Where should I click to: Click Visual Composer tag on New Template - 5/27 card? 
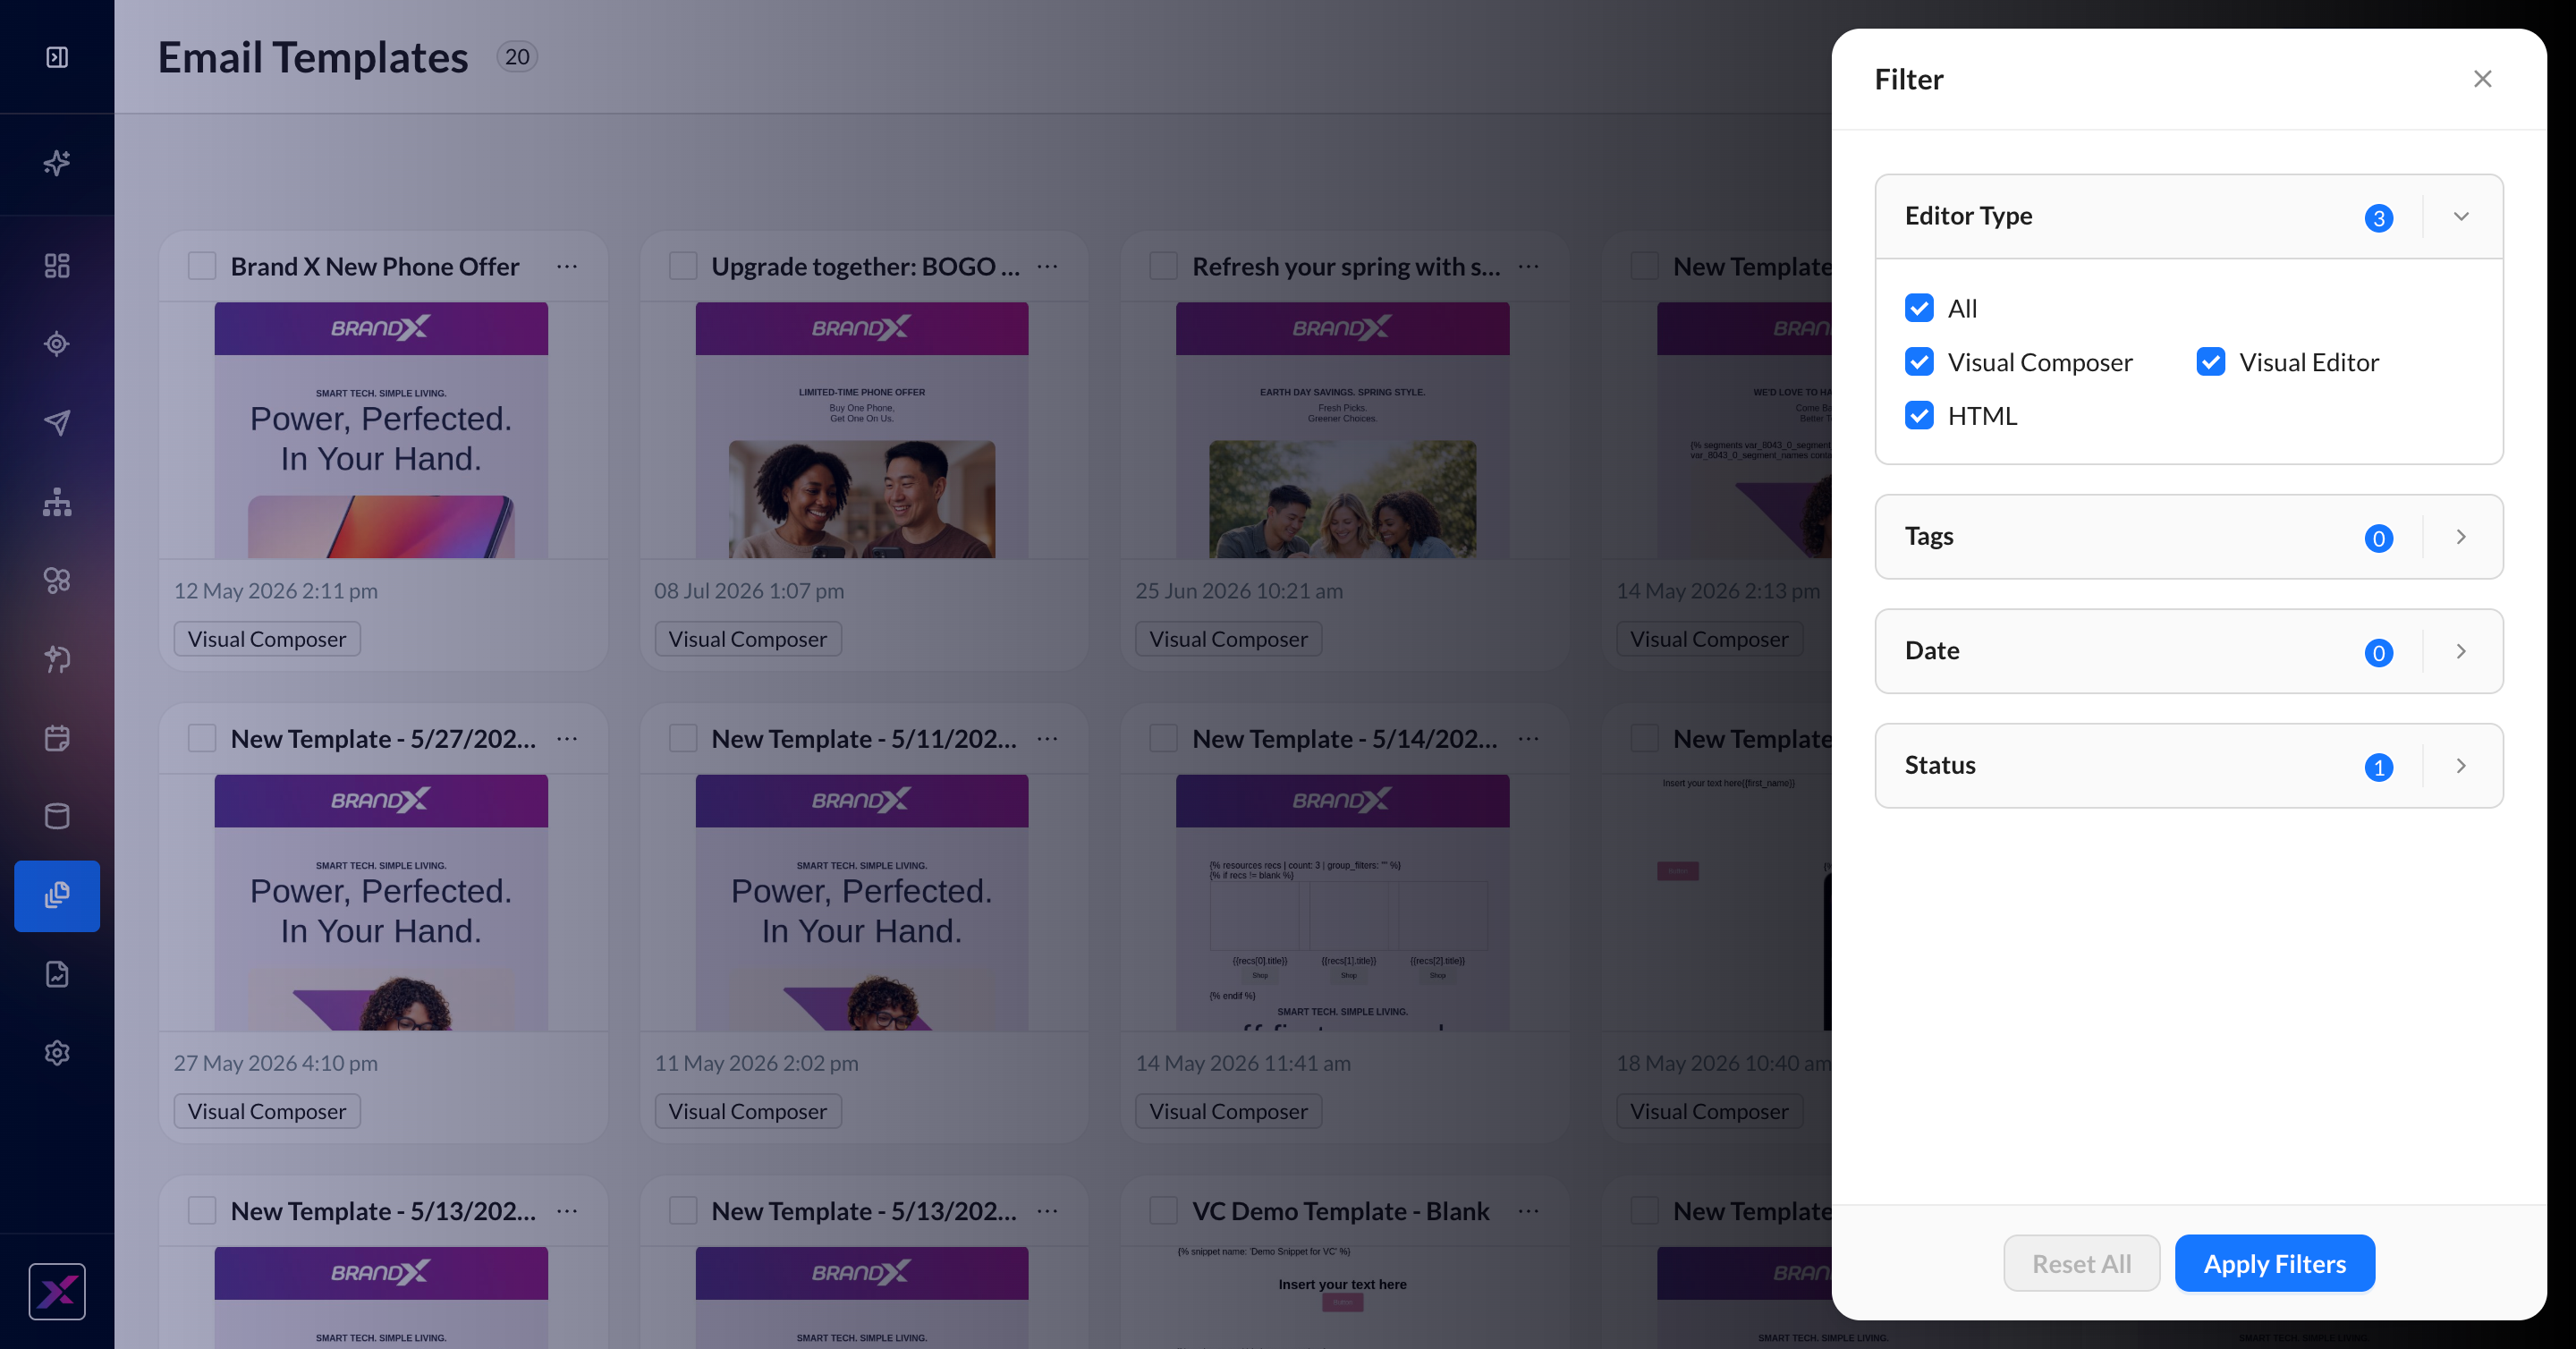tap(267, 1111)
